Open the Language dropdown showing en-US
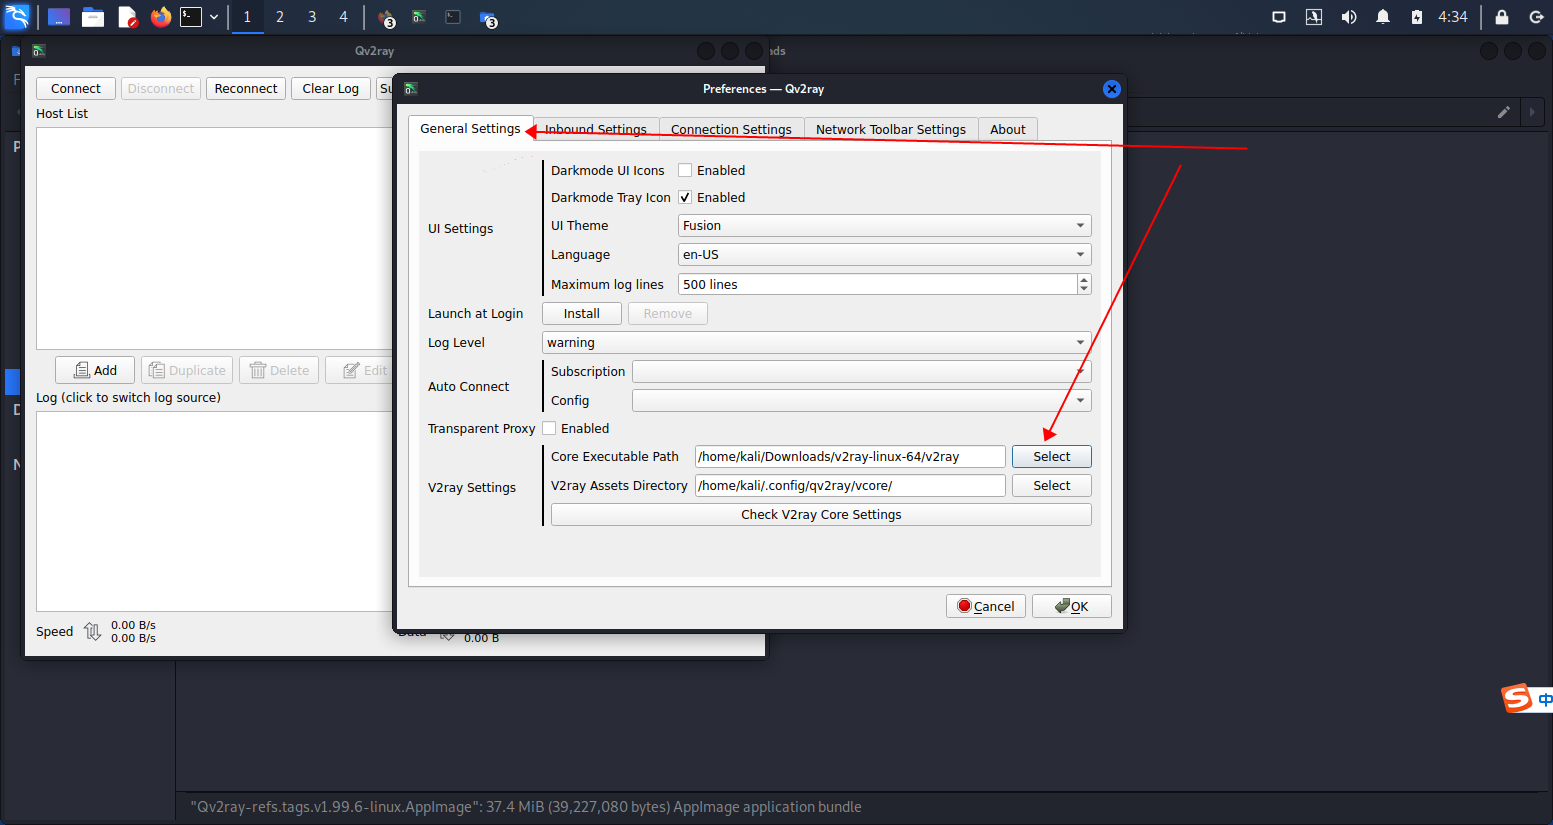1553x825 pixels. click(885, 255)
